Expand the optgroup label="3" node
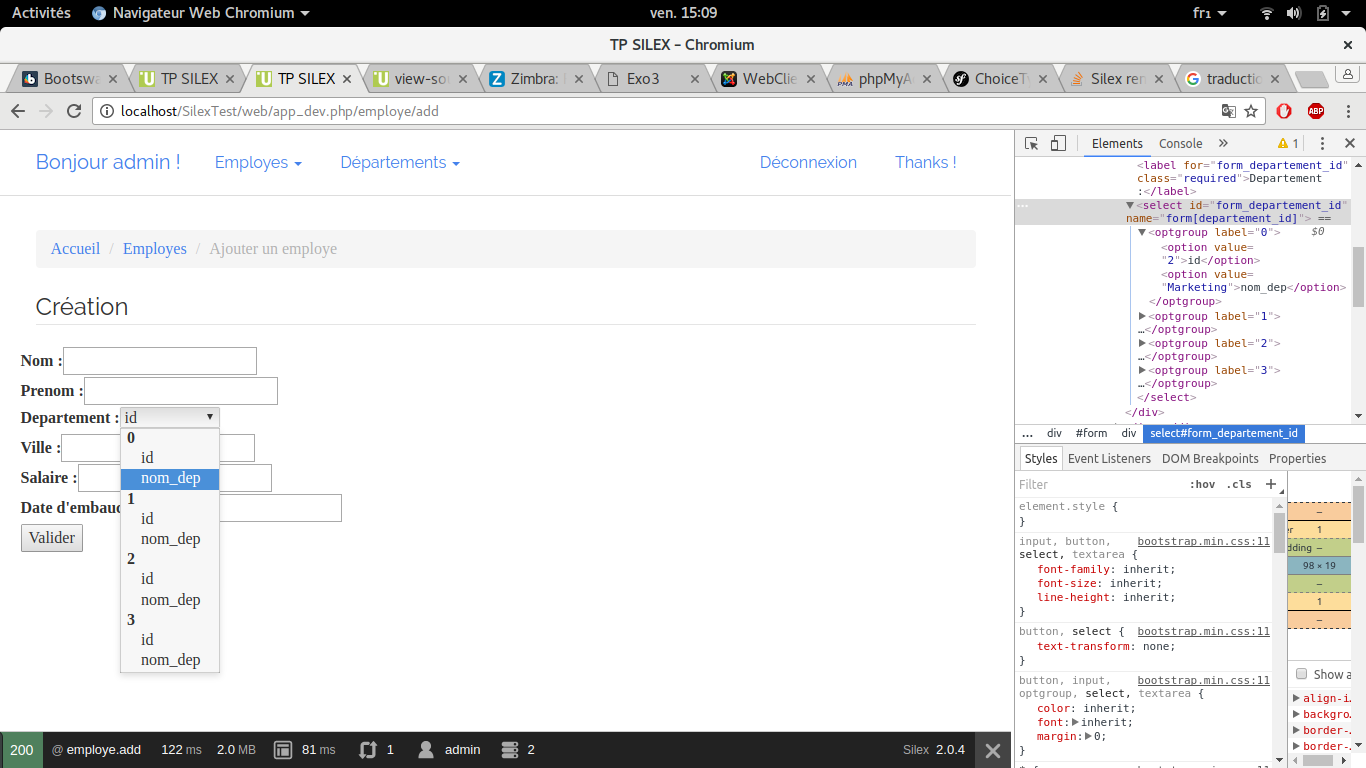 point(1142,370)
